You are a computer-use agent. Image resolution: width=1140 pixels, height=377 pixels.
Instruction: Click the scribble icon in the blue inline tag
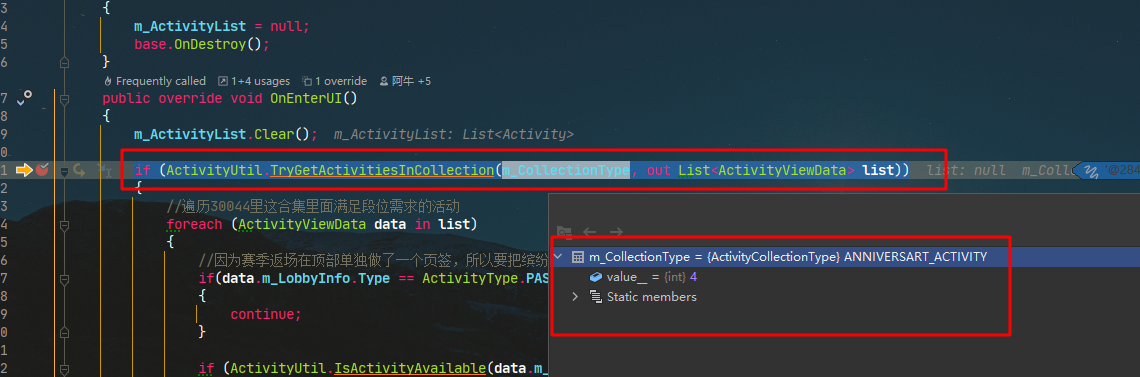[x=1091, y=171]
